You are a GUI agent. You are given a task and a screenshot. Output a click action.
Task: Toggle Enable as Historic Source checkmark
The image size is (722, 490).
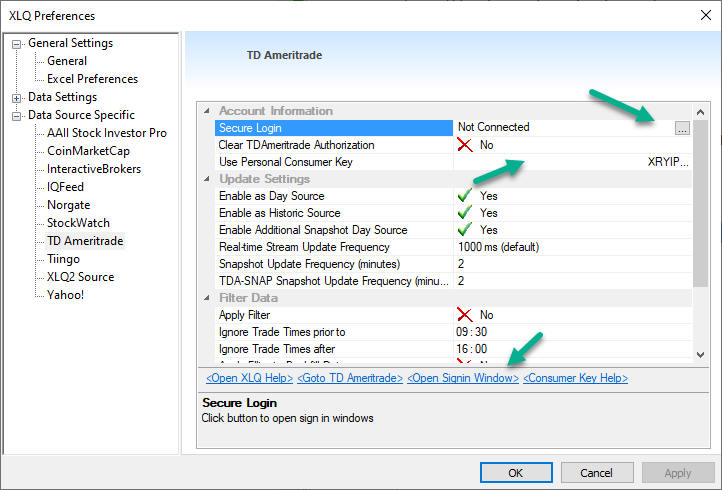[465, 213]
